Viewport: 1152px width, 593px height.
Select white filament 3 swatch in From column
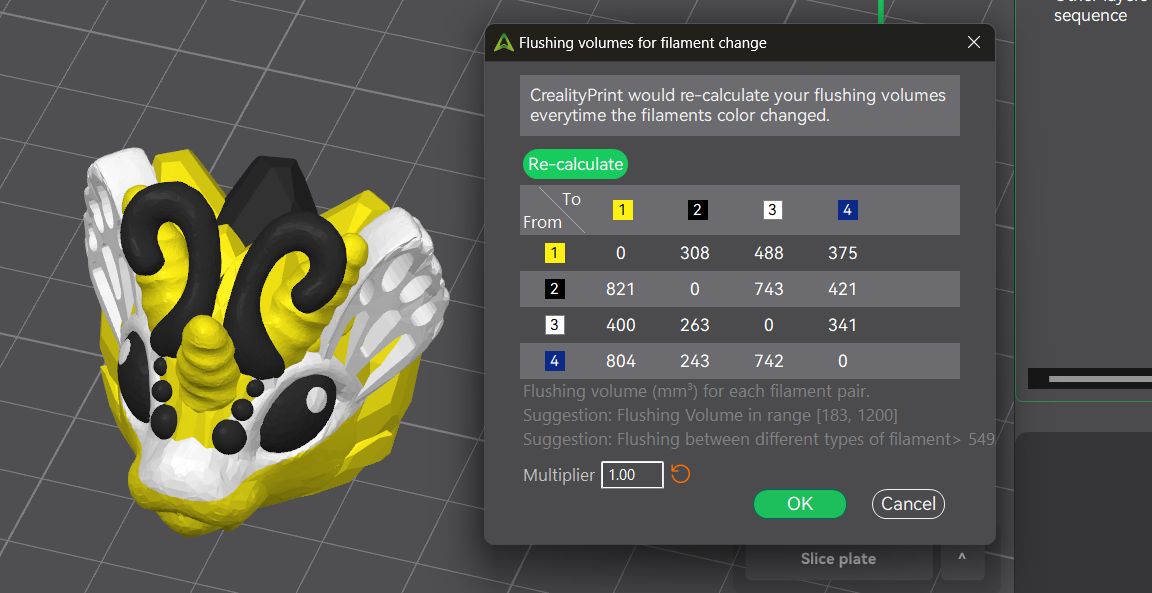[554, 325]
